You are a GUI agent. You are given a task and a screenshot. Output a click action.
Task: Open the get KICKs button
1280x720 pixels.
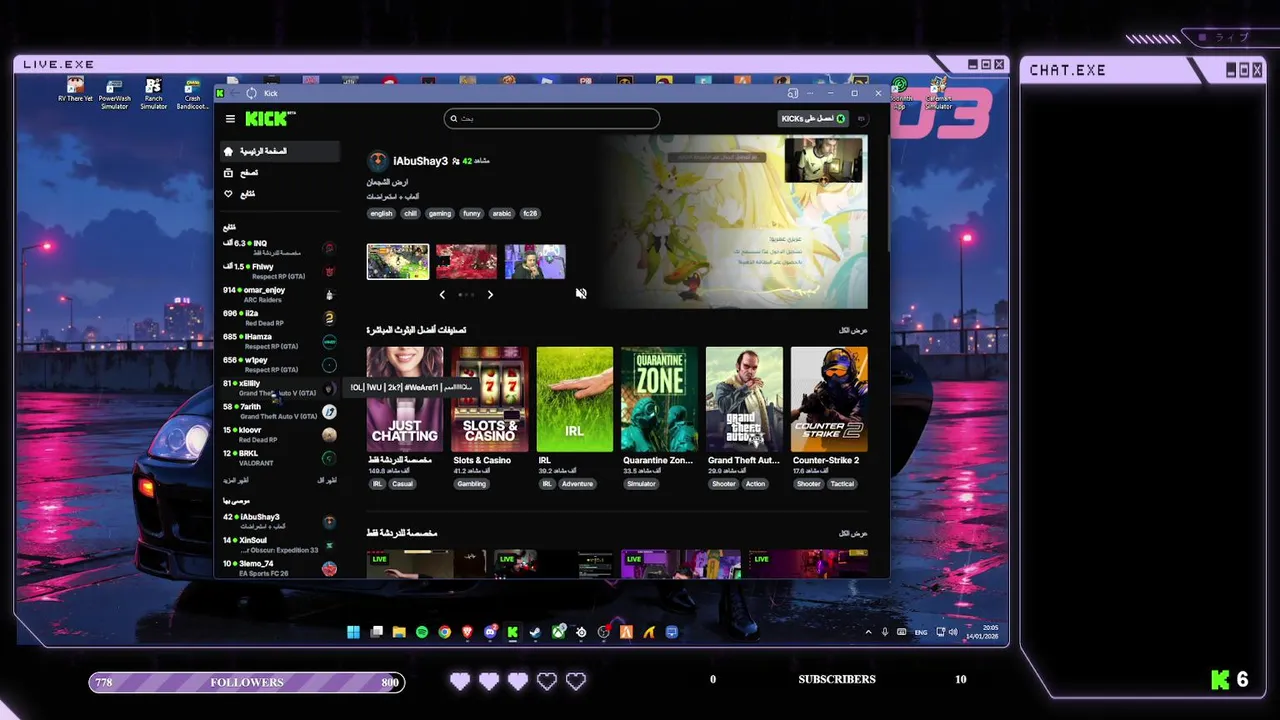813,118
